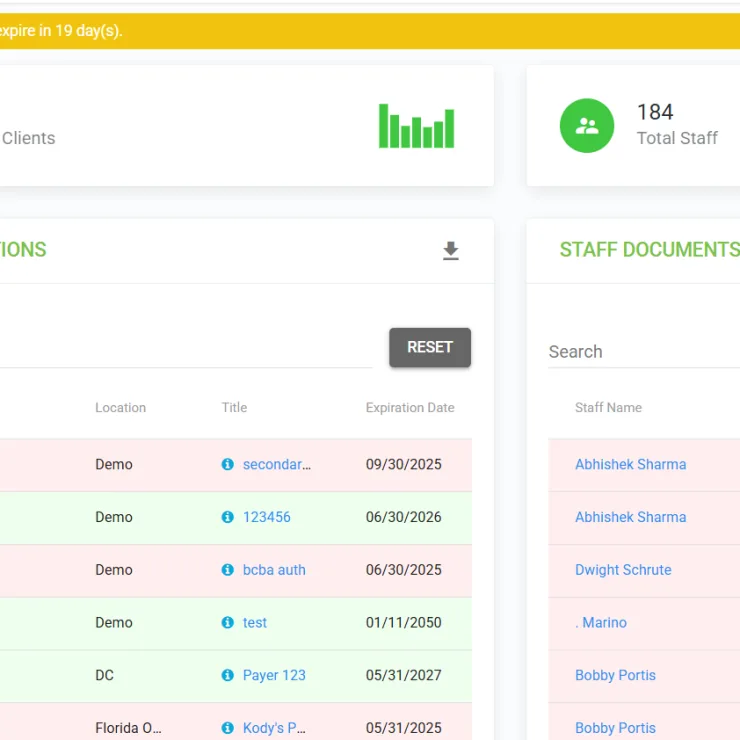The height and width of the screenshot is (740, 740).
Task: Click the RESET button
Action: (430, 347)
